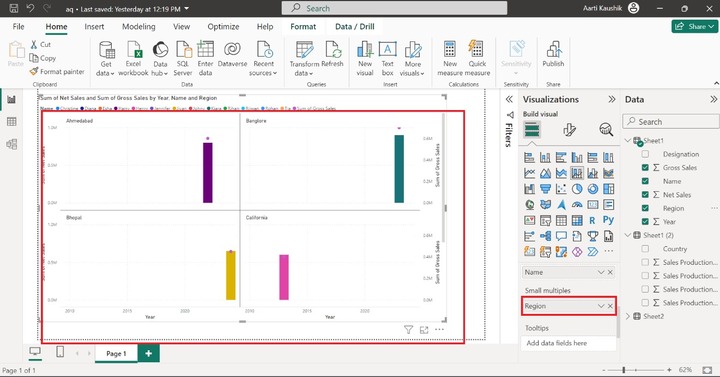The image size is (720, 377).
Task: Click the Share button
Action: (x=694, y=27)
